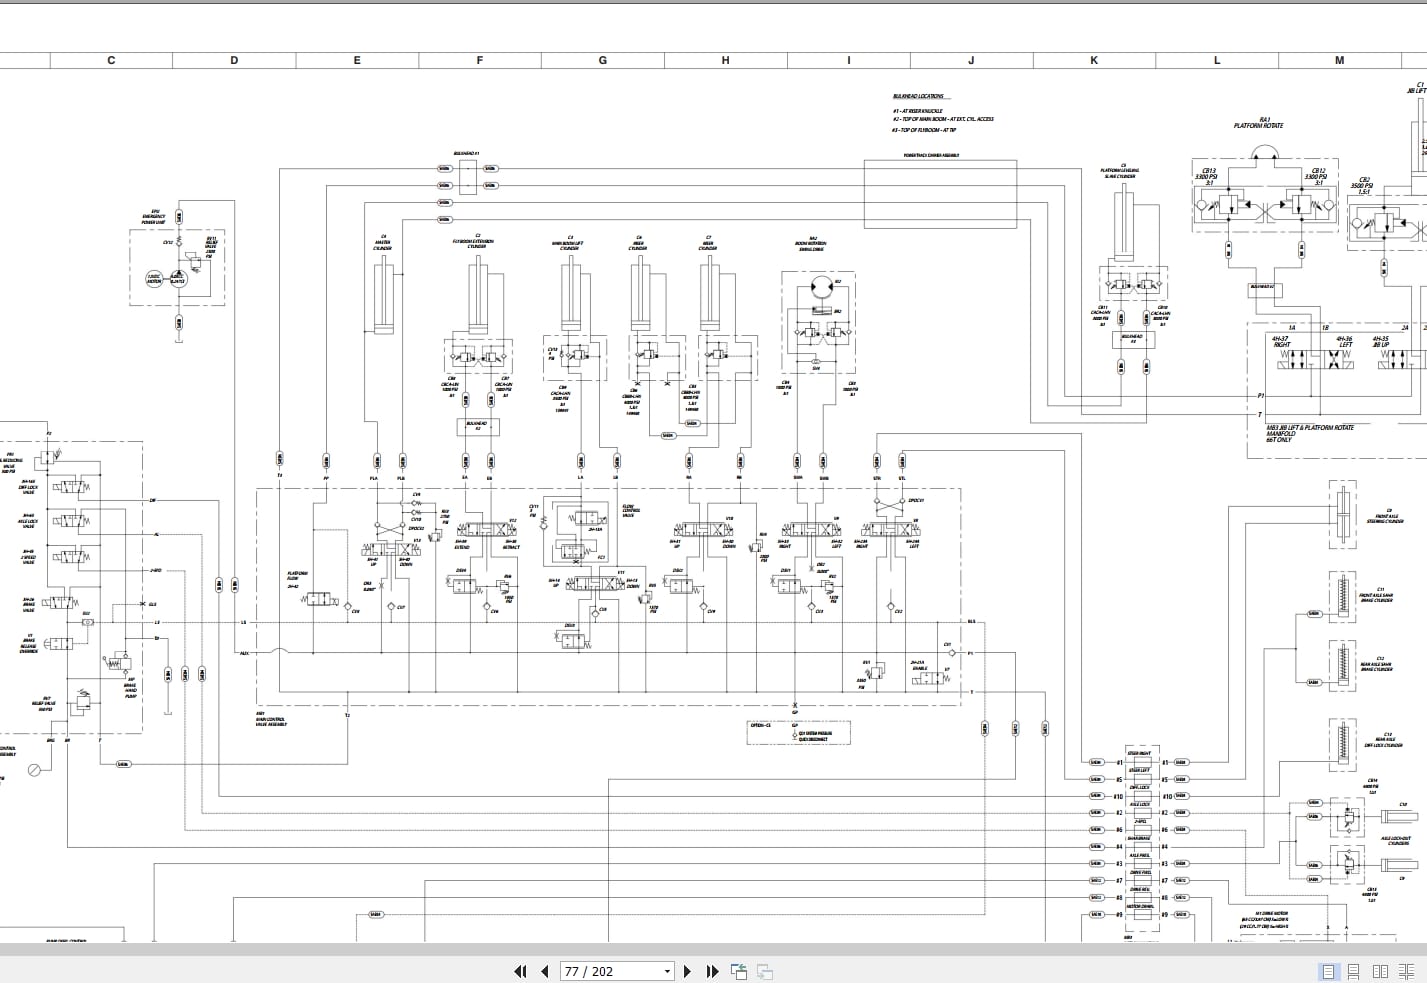Click column header K on the schematic
The width and height of the screenshot is (1427, 983).
[x=1094, y=61]
